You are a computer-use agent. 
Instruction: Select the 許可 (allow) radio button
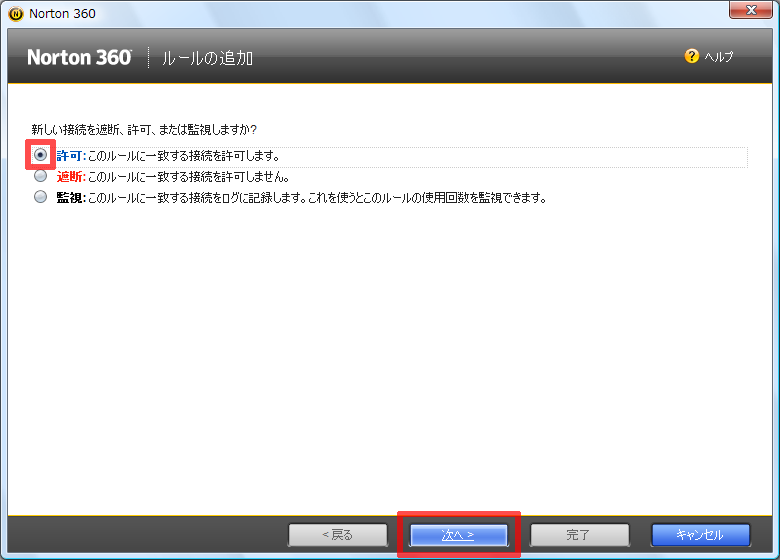pyautogui.click(x=40, y=155)
